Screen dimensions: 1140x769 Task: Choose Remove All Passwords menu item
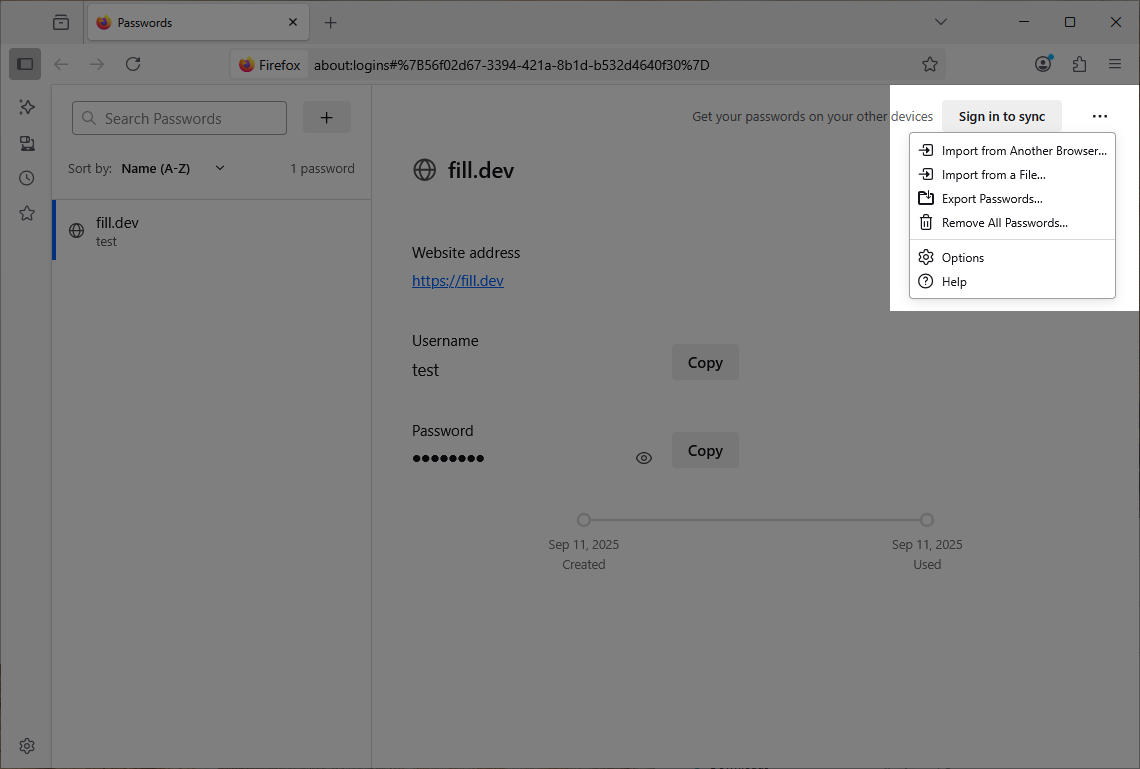(1012, 222)
